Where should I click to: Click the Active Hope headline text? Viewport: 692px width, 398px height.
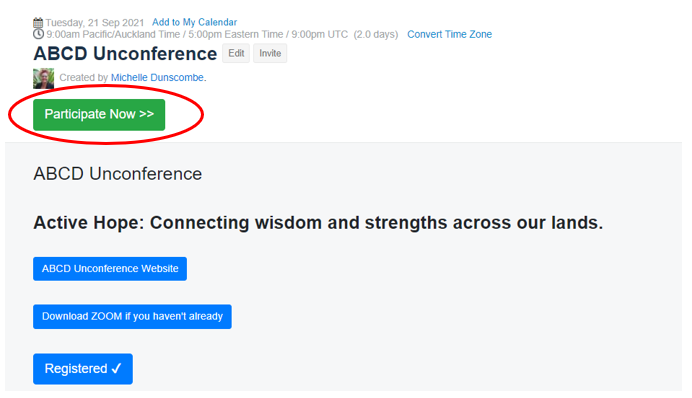(318, 223)
